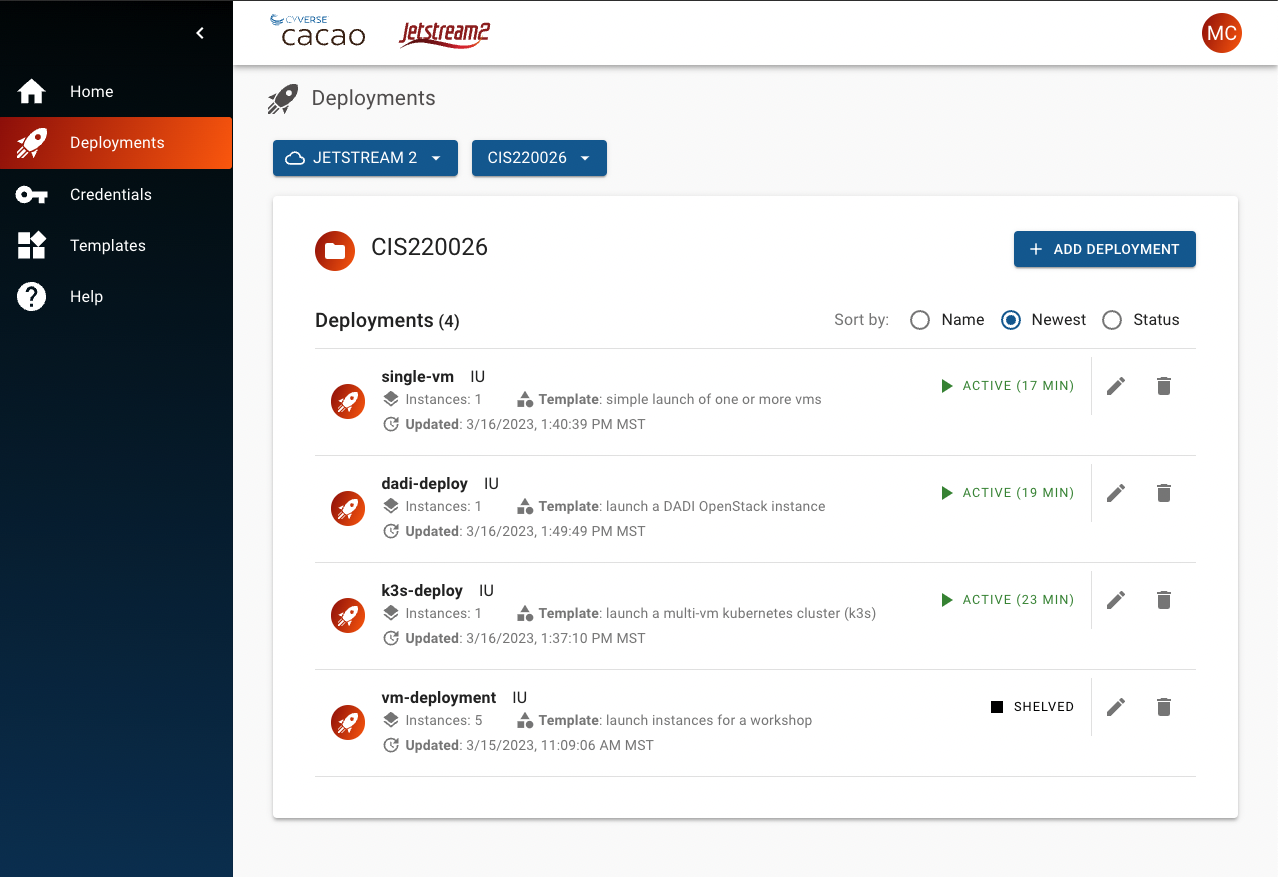Viewport: 1278px width, 877px height.
Task: Go to Home in the sidebar
Action: click(x=91, y=92)
